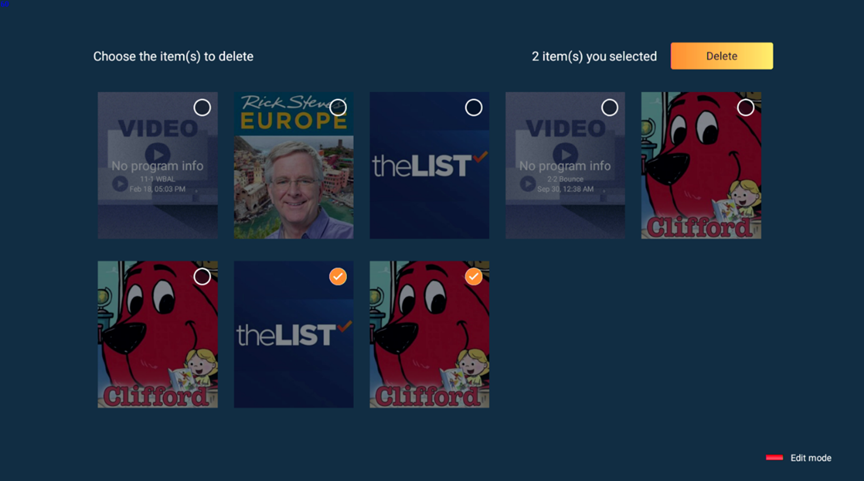Viewport: 864px width, 481px height.
Task: Delete the selected recordings
Action: [721, 56]
